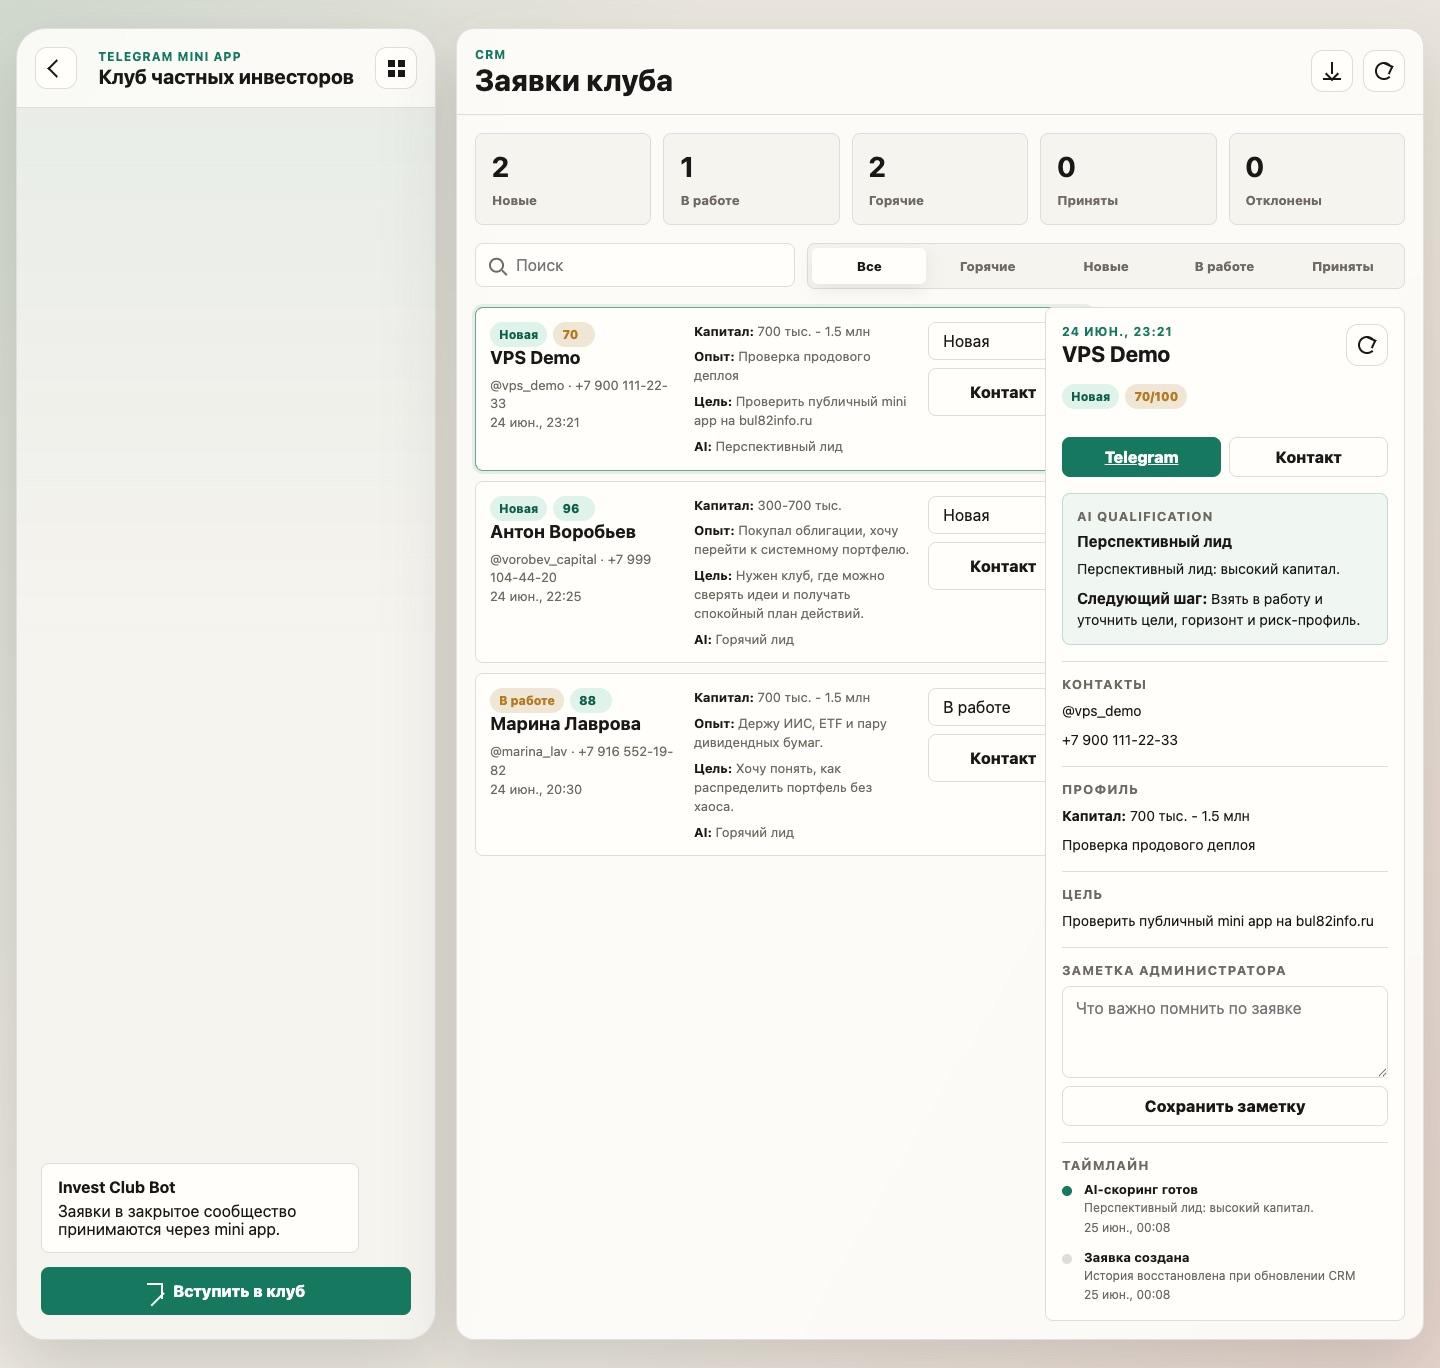Click the Новая badge in detail panel
Screen dimensions: 1440x1368
pyautogui.click(x=1090, y=396)
